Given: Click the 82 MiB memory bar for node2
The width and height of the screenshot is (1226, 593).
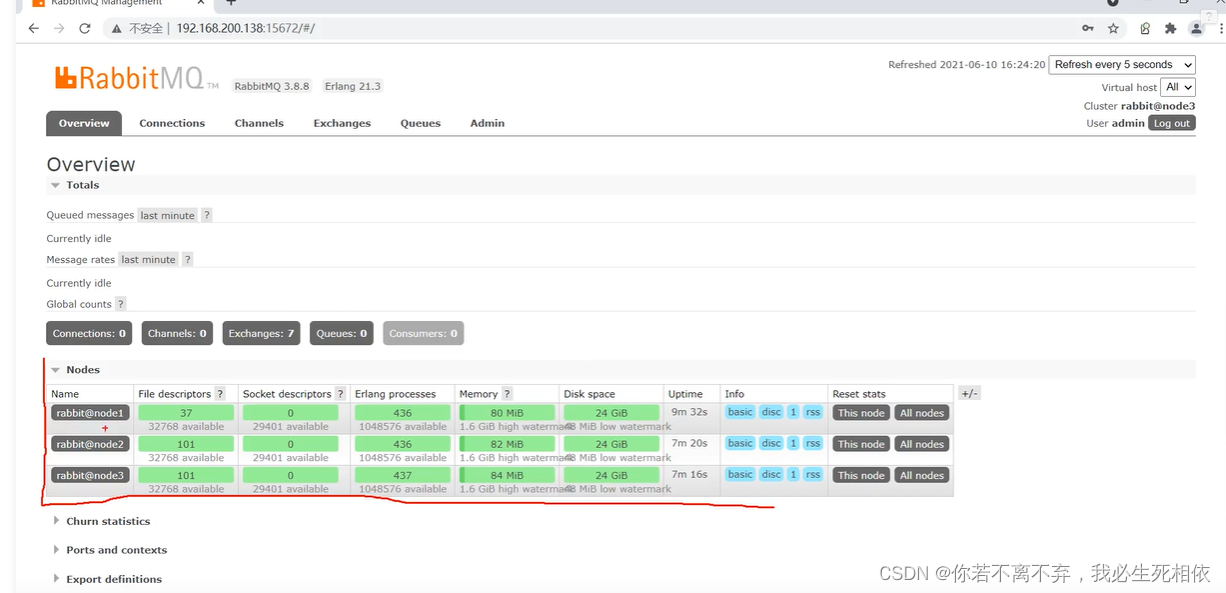Looking at the screenshot, I should 507,444.
